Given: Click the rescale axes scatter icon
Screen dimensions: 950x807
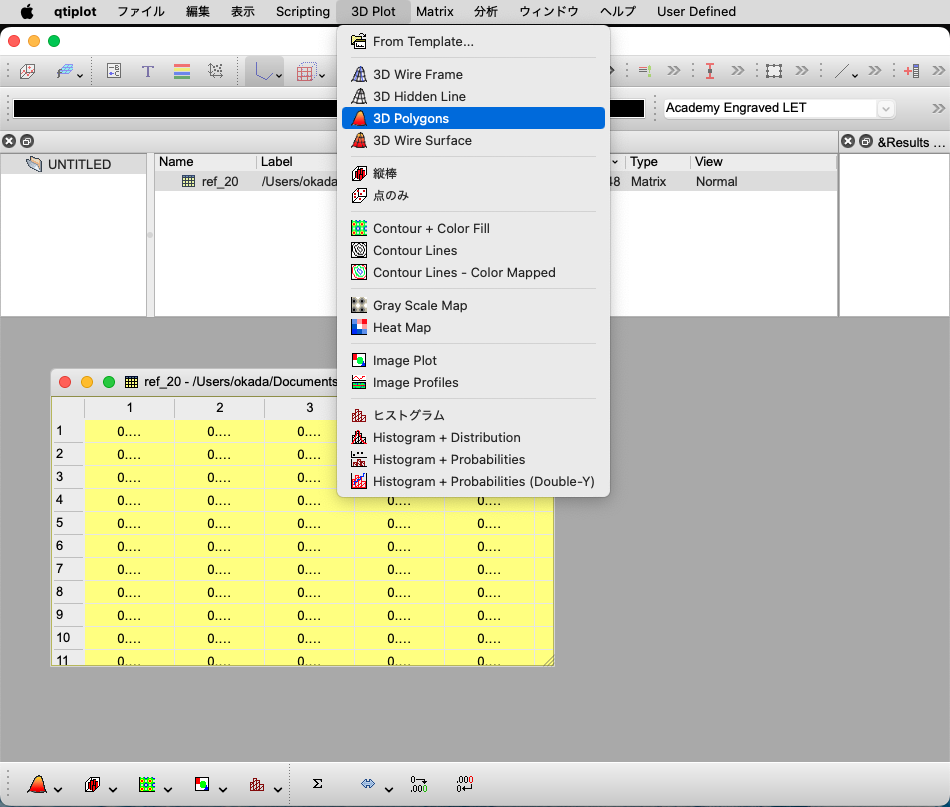Looking at the screenshot, I should 215,71.
